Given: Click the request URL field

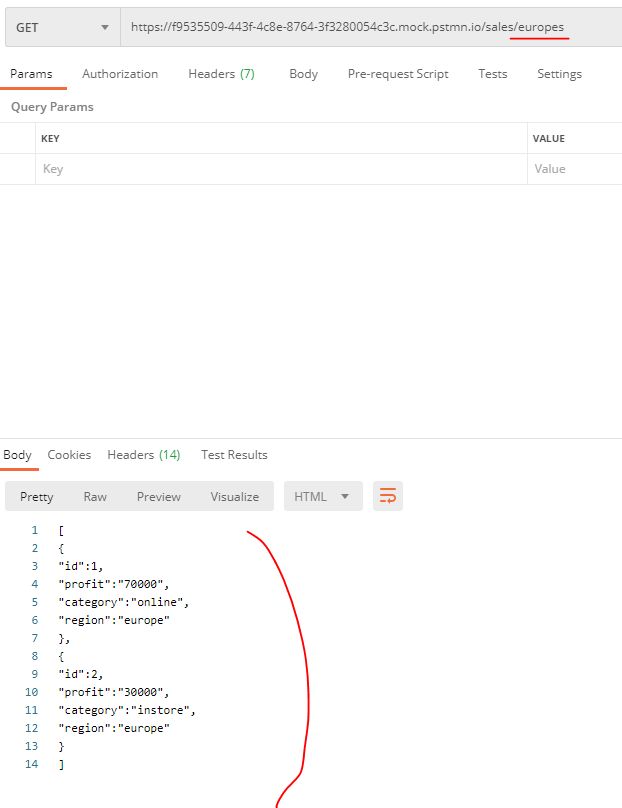Looking at the screenshot, I should (371, 27).
